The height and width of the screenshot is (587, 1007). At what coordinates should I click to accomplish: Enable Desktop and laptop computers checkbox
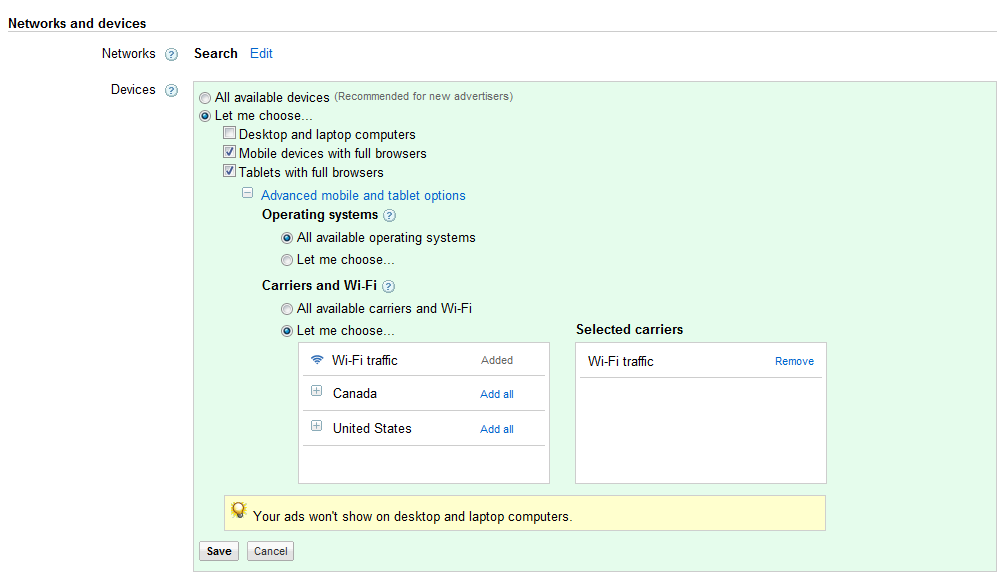point(230,134)
